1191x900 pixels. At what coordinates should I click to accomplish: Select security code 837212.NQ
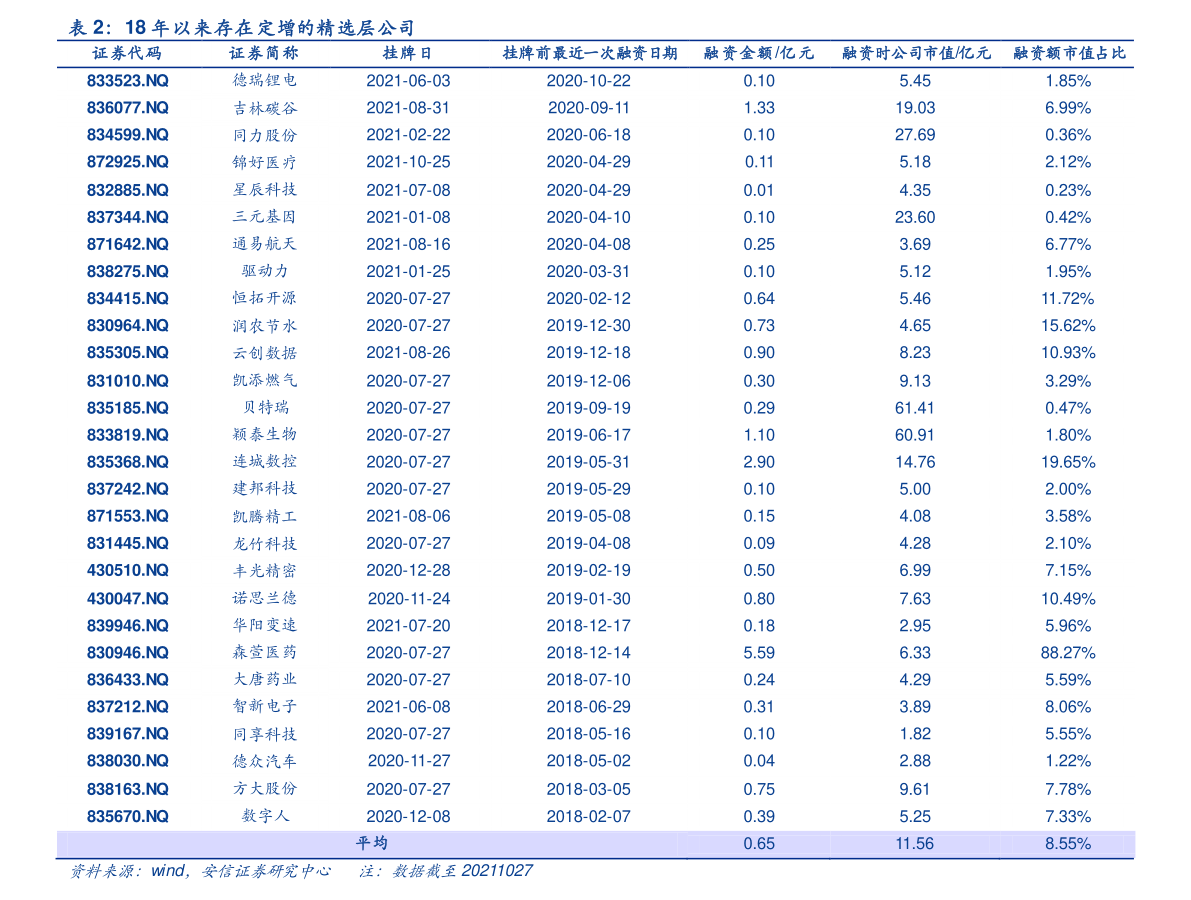coord(128,706)
